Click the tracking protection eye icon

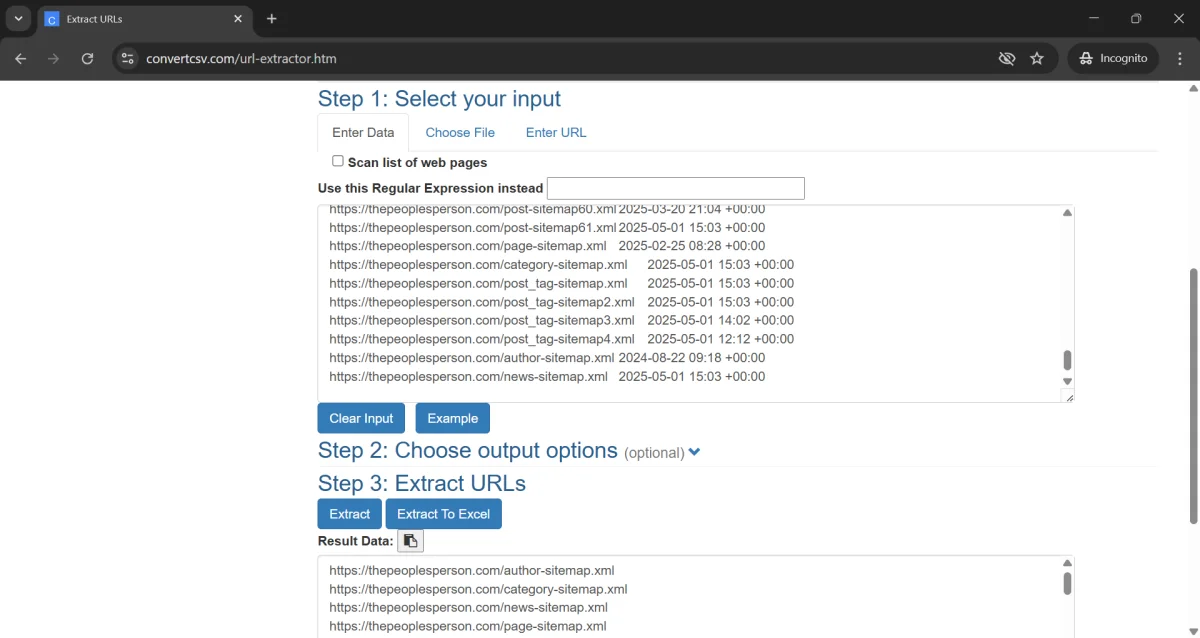pyautogui.click(x=1007, y=59)
